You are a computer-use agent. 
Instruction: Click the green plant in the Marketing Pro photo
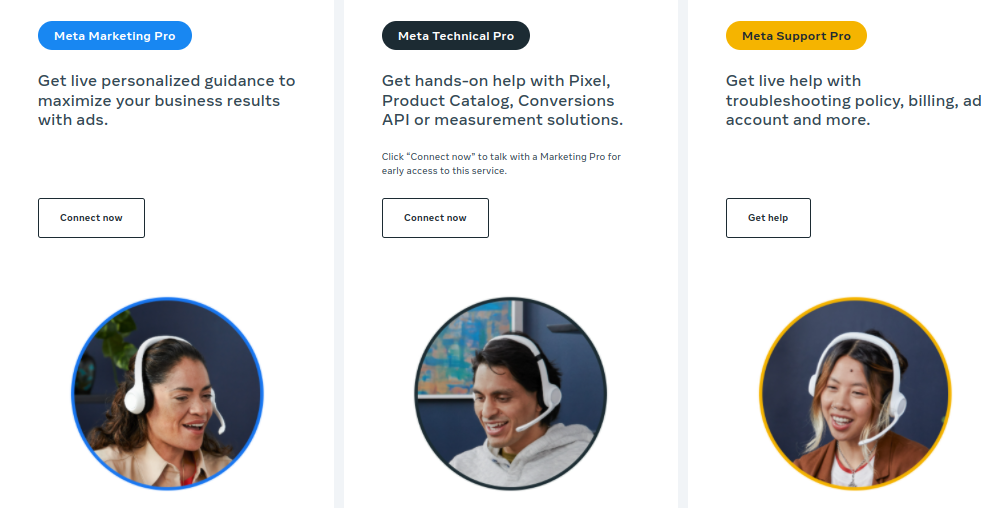click(119, 341)
